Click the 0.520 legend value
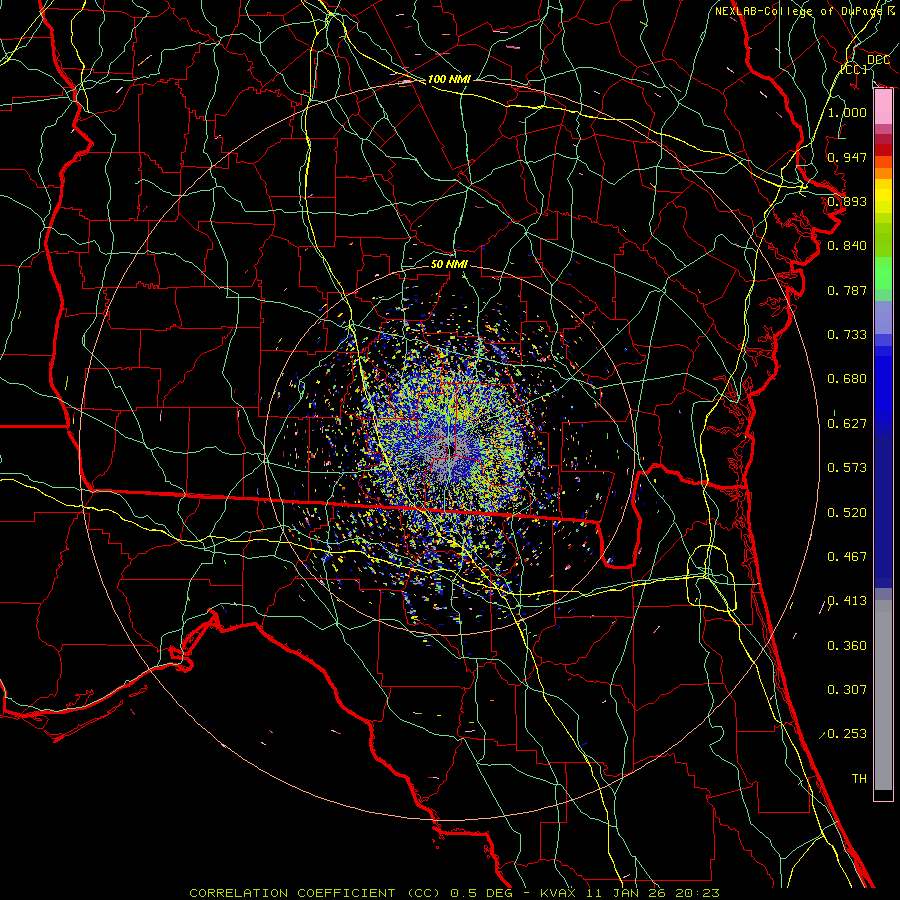 (x=847, y=513)
